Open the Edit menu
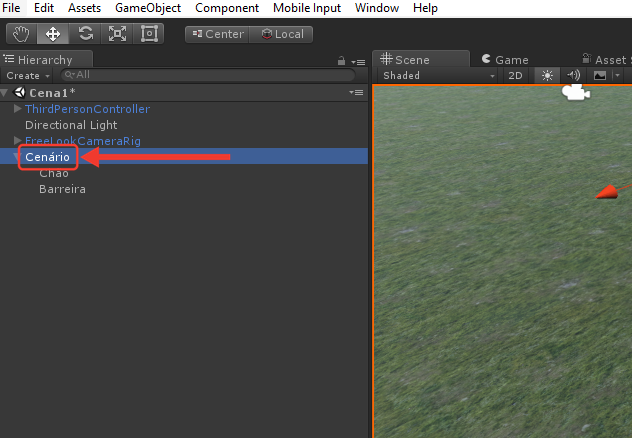This screenshot has width=632, height=438. point(44,8)
